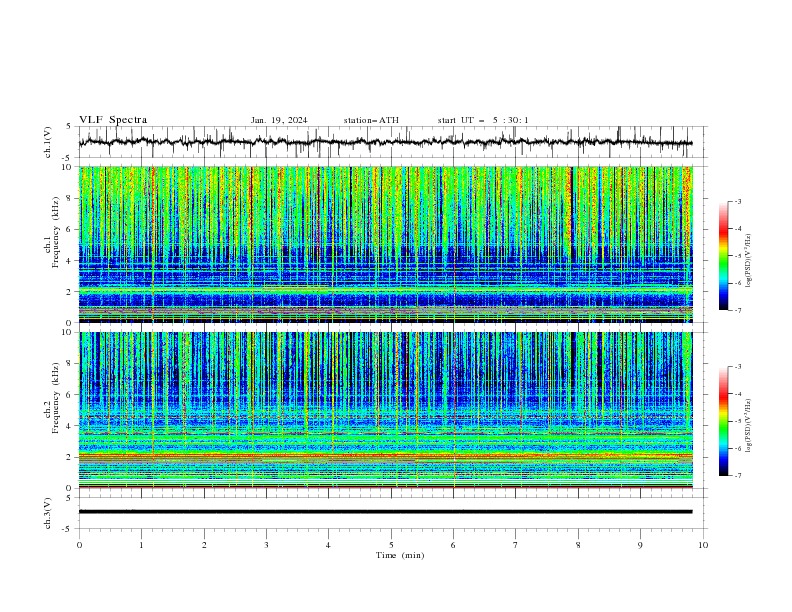Image resolution: width=792 pixels, height=612 pixels.
Task: Click the ch.3 black voltage trace
Action: pyautogui.click(x=385, y=512)
